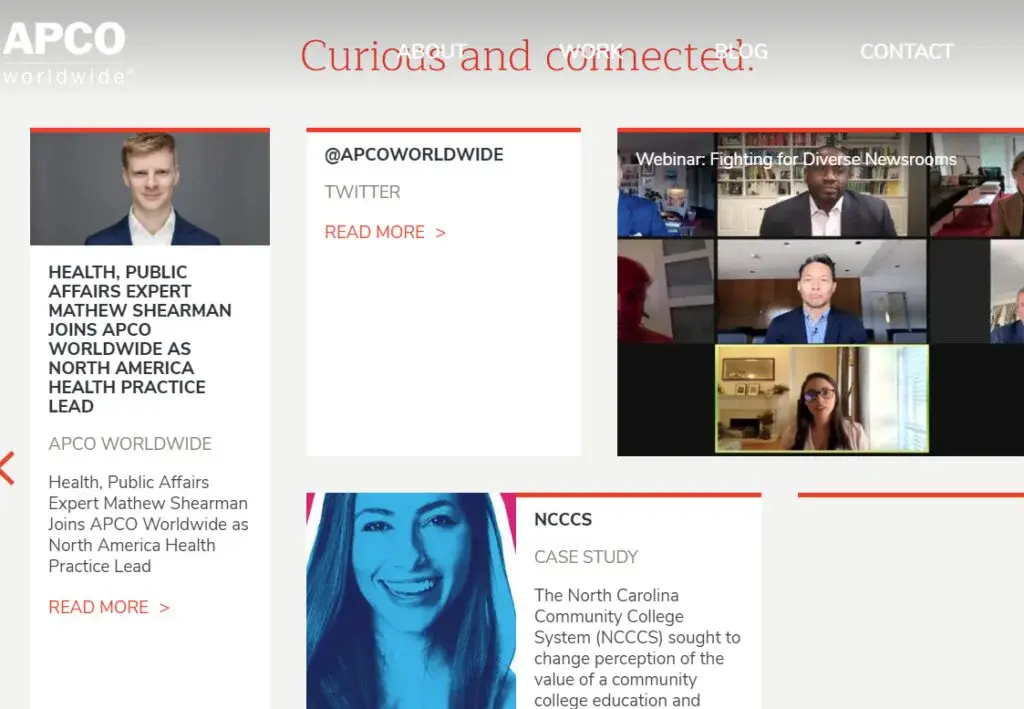The width and height of the screenshot is (1024, 709).
Task: Click the 'Webinar: Fighting for Diverse Newsrooms' caption
Action: [796, 159]
